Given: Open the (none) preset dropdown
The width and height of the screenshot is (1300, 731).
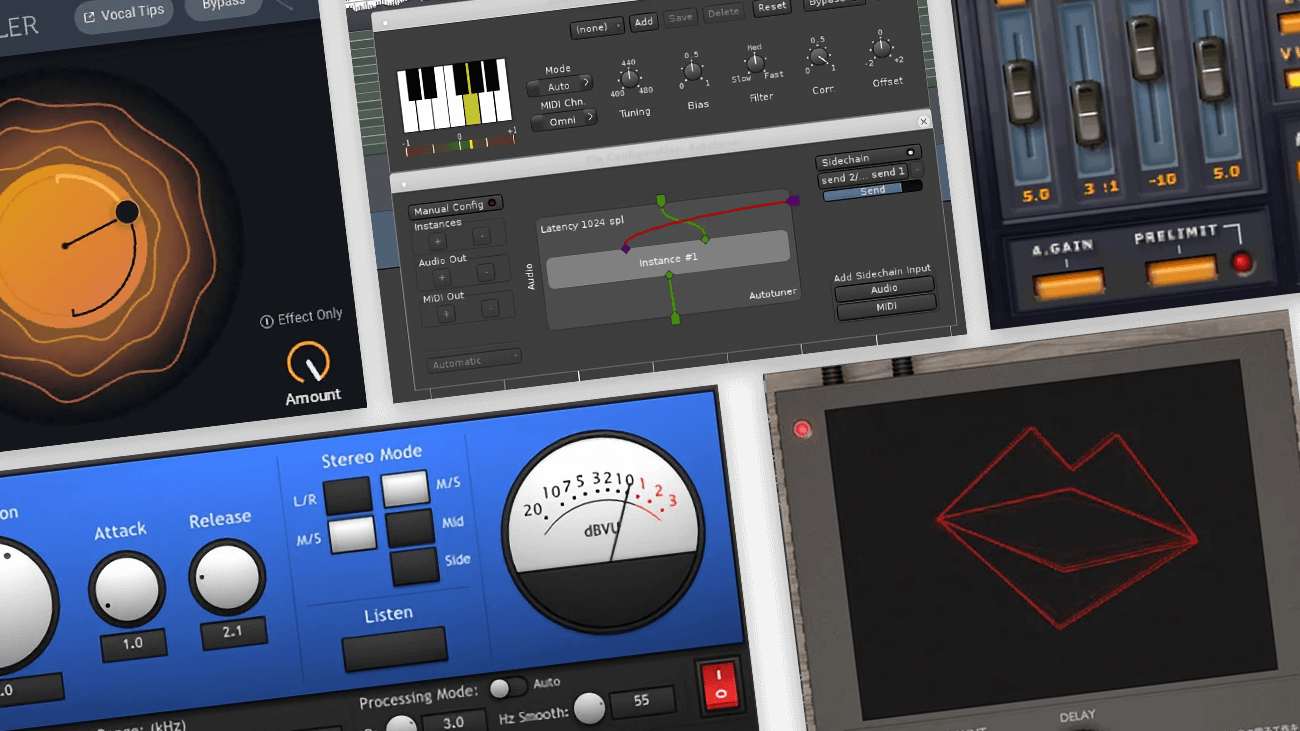Looking at the screenshot, I should point(596,28).
